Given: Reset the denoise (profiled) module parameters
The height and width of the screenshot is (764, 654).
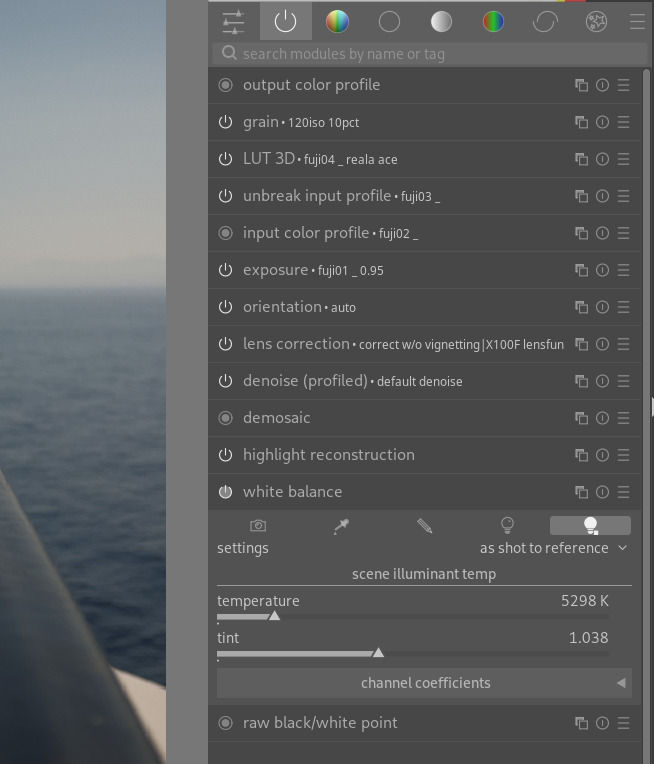Looking at the screenshot, I should (602, 381).
